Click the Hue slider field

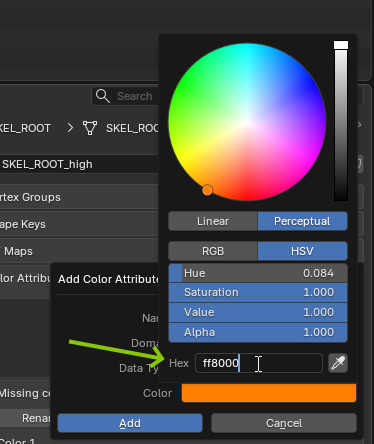click(258, 273)
